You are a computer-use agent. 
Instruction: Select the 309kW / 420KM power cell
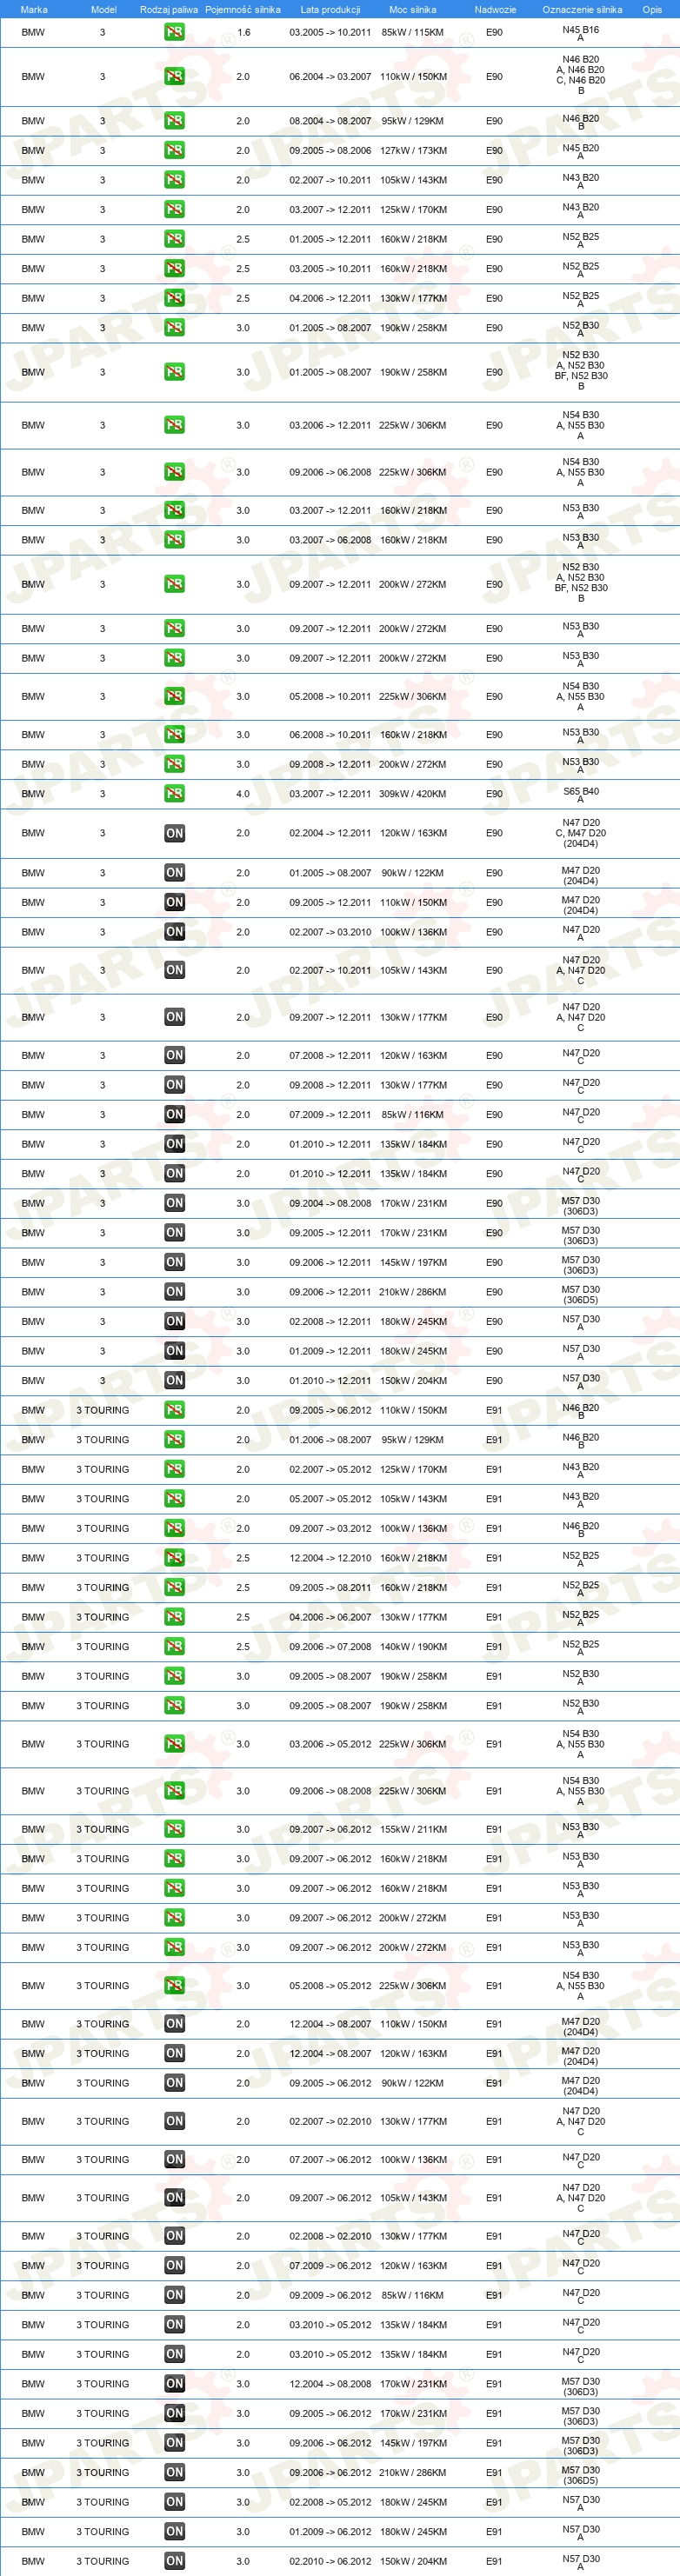(413, 794)
